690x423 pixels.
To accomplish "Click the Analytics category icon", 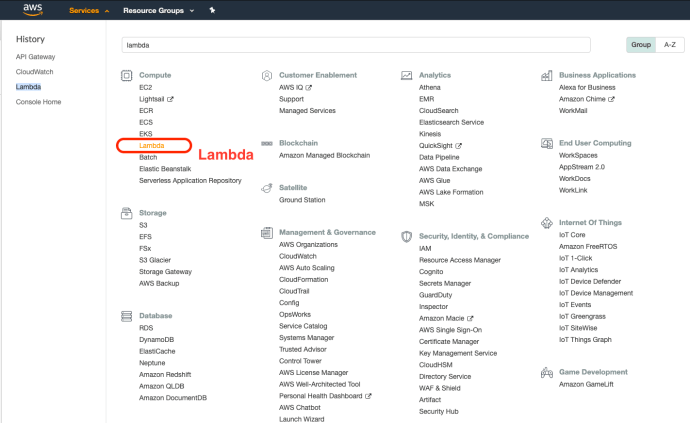I will pyautogui.click(x=407, y=75).
